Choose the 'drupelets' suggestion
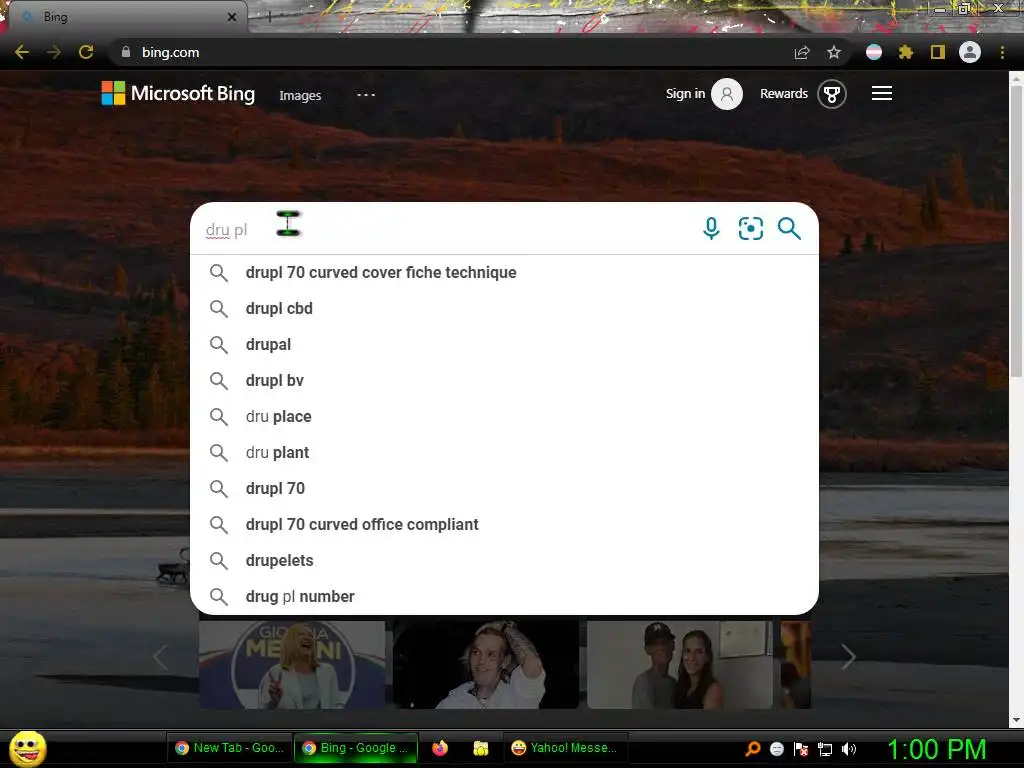Screen dimensions: 1024x768 pos(504,560)
